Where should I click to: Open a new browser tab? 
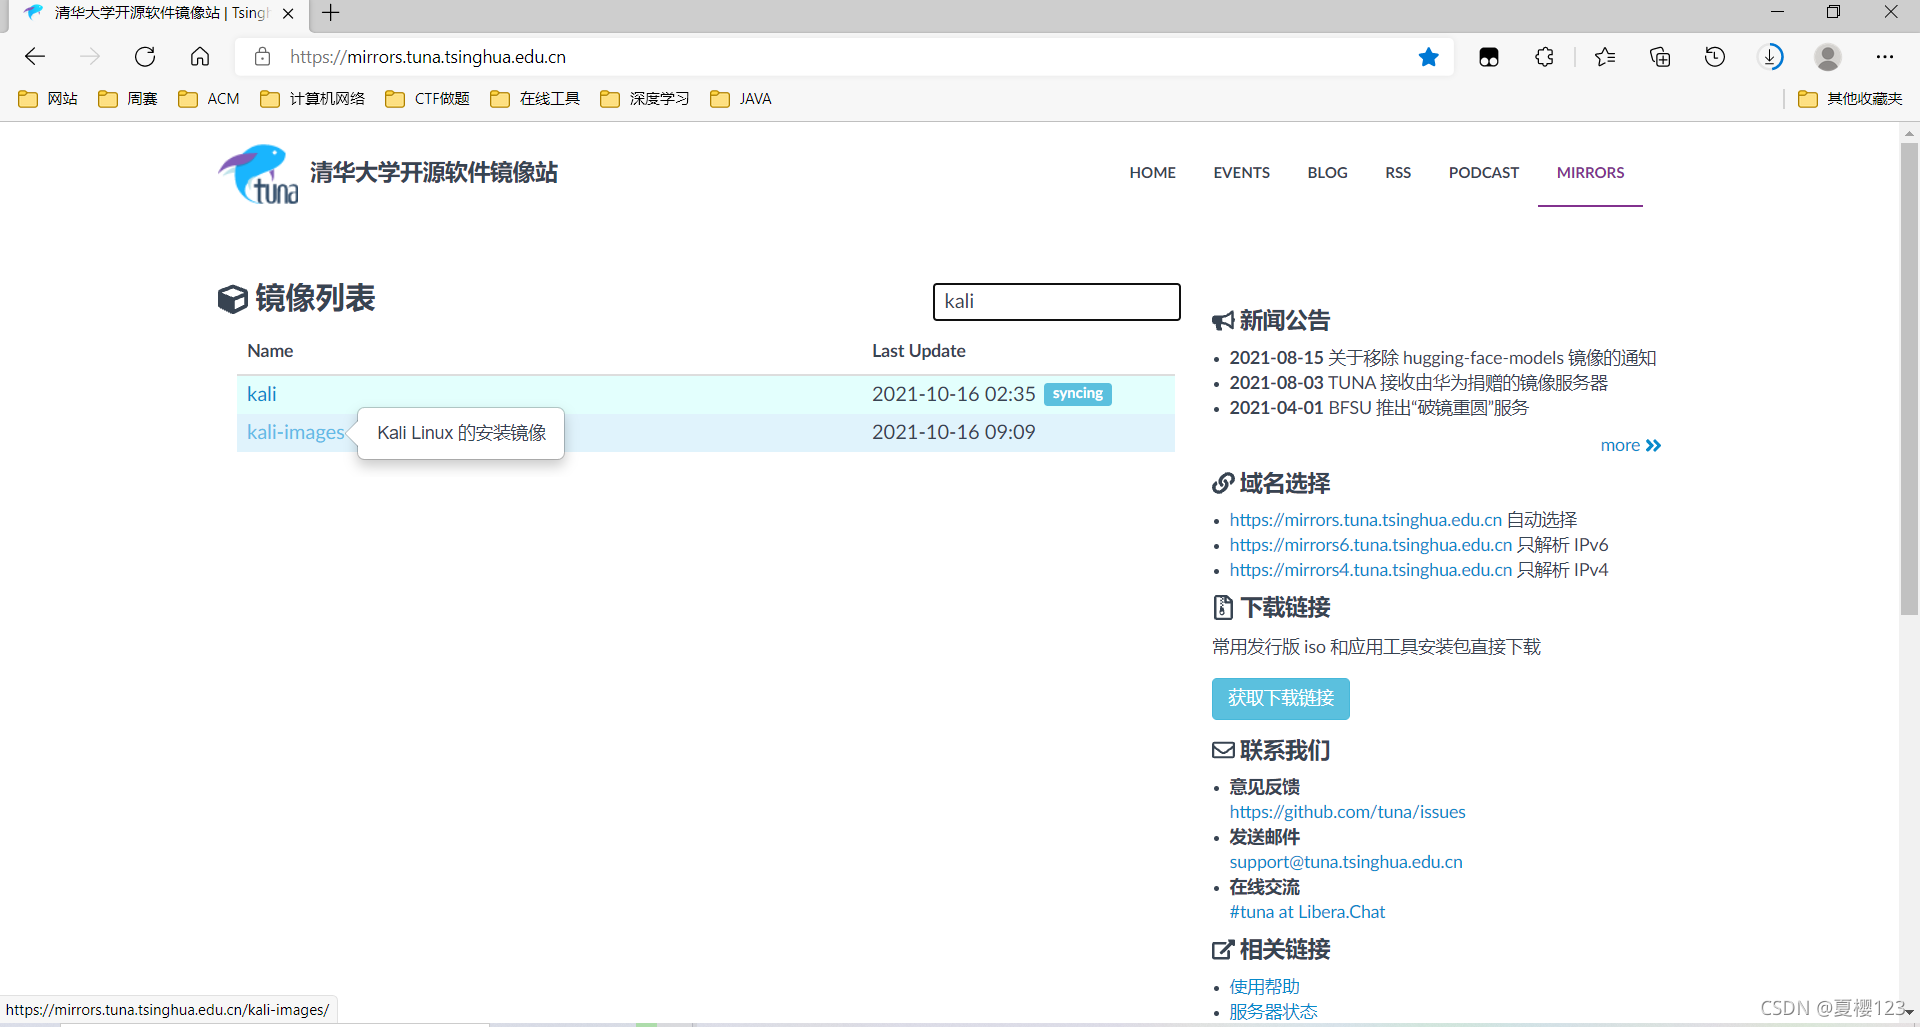[331, 13]
